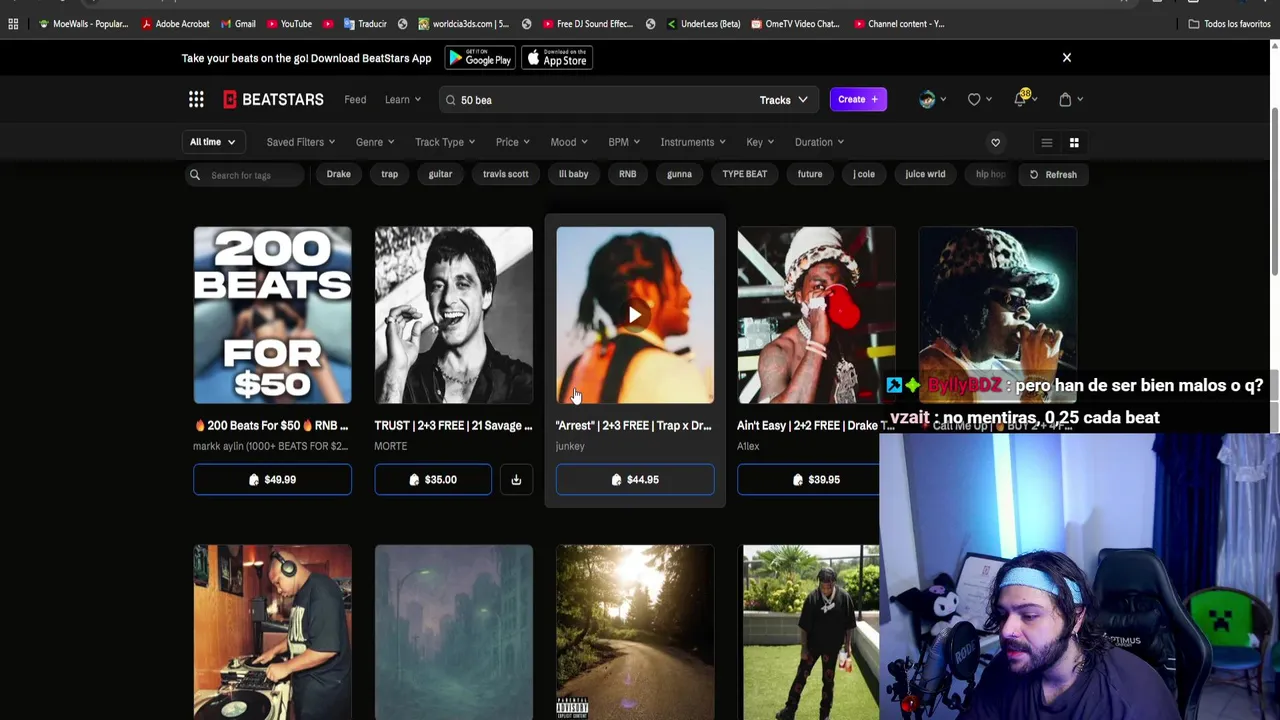Buy Ain't Easy beat for $39.95
The height and width of the screenshot is (720, 1280).
(808, 480)
